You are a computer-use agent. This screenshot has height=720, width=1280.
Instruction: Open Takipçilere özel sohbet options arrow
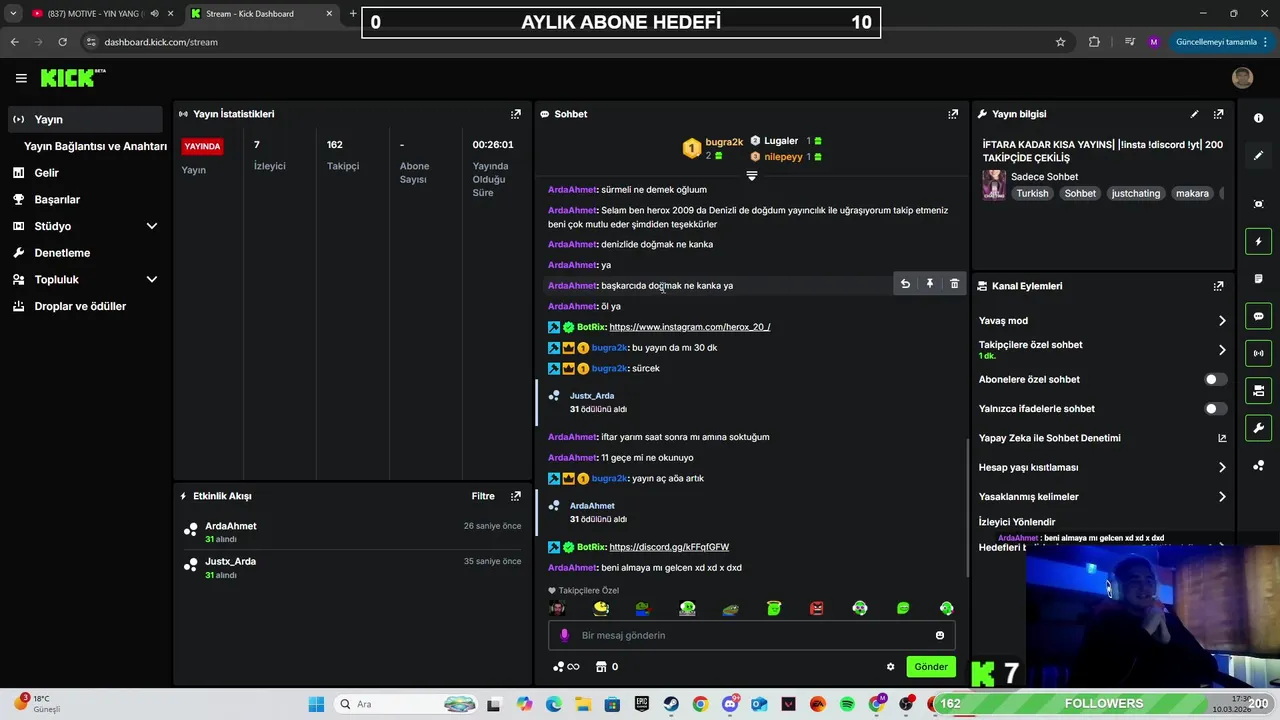pyautogui.click(x=1222, y=350)
